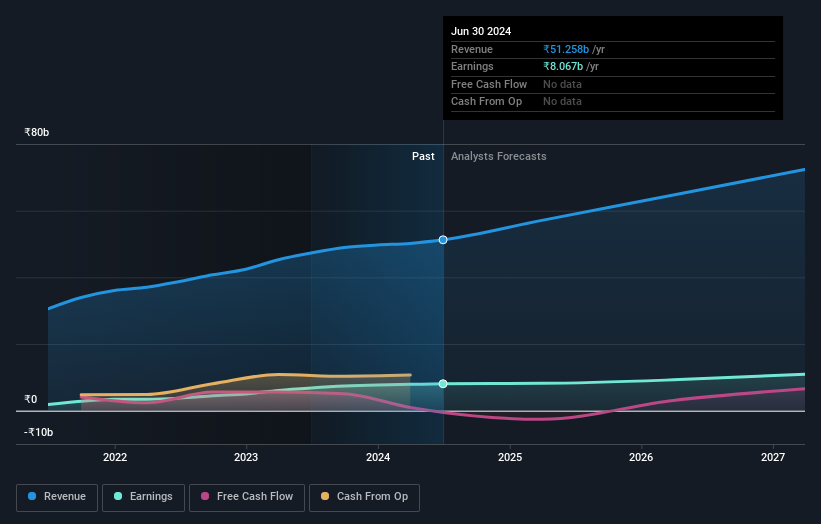This screenshot has height=524, width=821.
Task: Click the tooltip Free Cash Flow label
Action: point(489,84)
